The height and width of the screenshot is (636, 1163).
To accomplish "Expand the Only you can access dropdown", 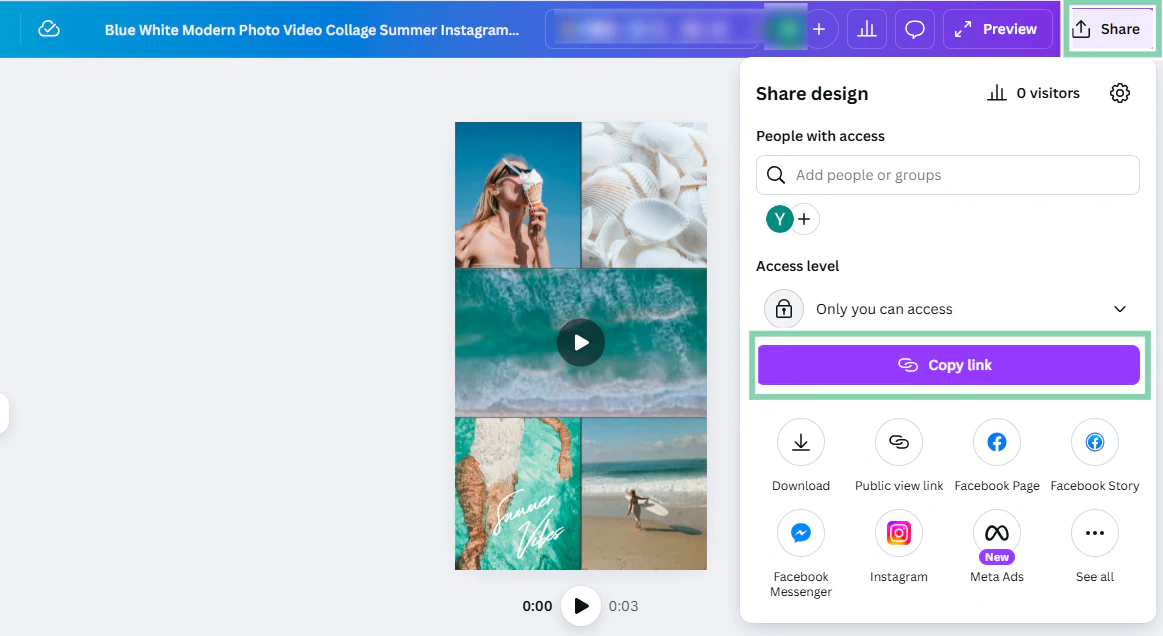I will point(947,309).
